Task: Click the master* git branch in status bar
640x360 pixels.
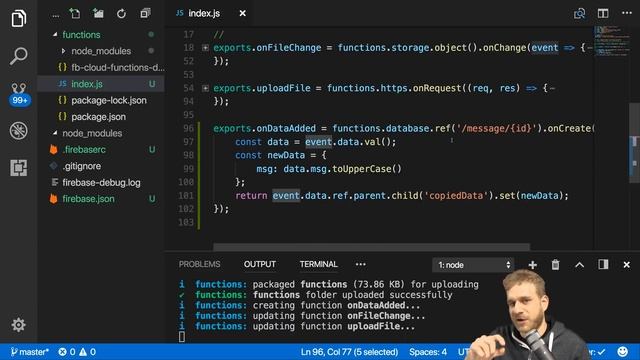Action: tap(29, 352)
